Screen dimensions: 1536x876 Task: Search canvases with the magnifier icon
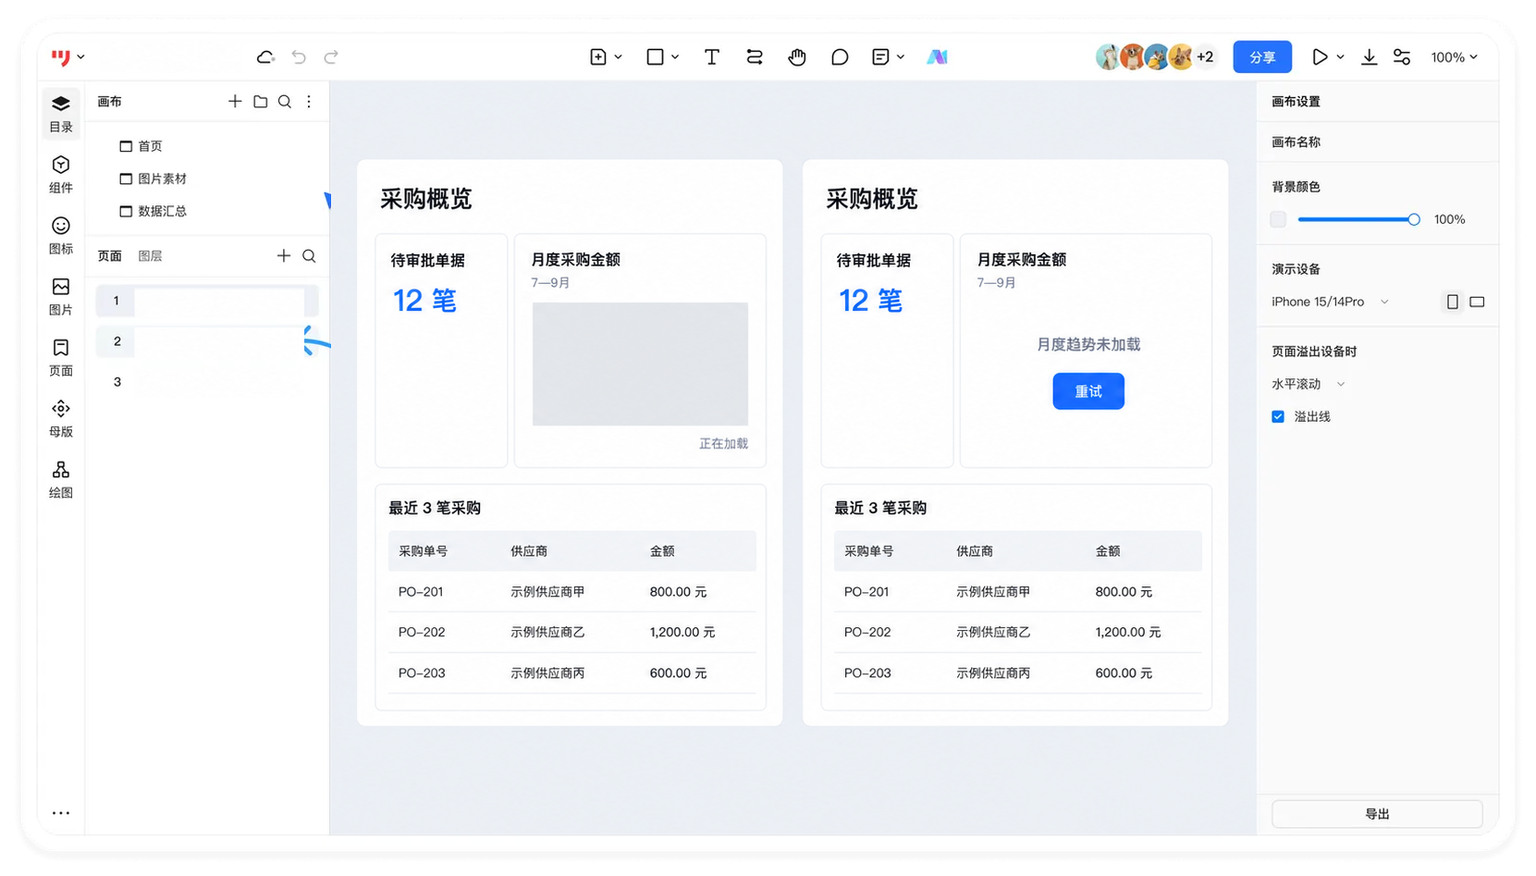click(285, 101)
